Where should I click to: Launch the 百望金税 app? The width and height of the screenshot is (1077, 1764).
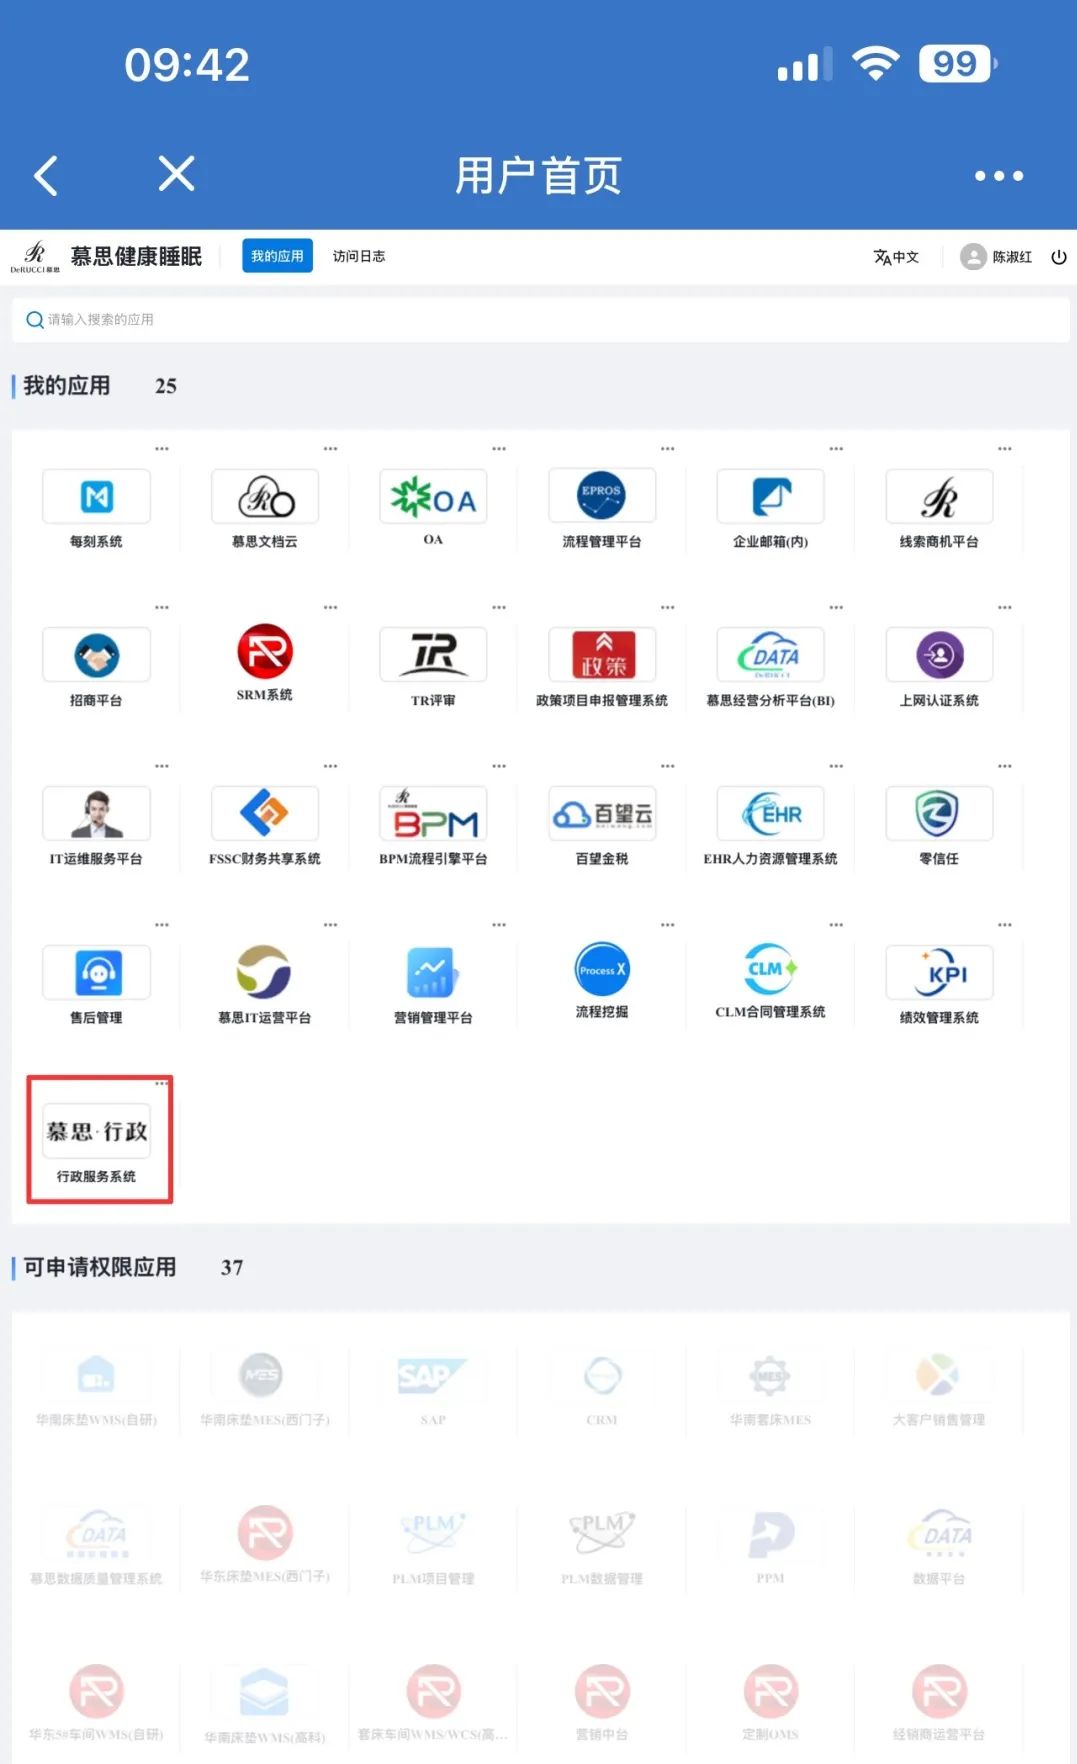coord(602,814)
